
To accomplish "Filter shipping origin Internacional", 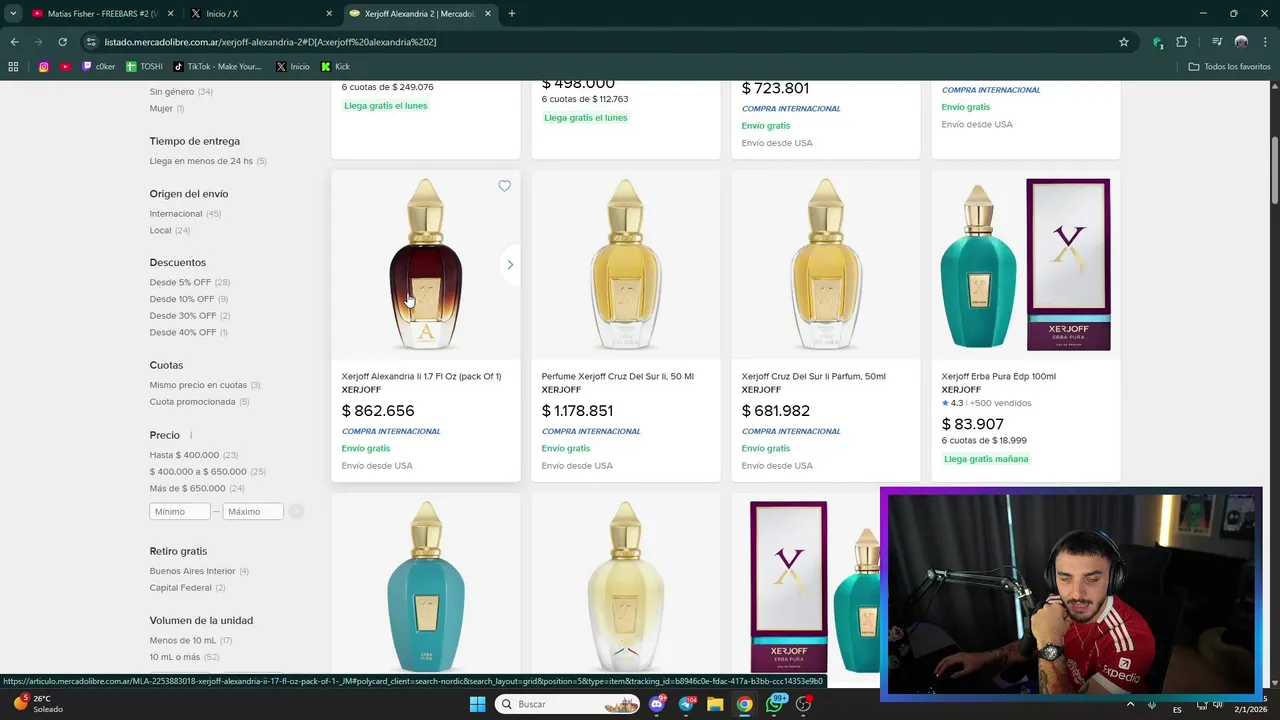I will tap(185, 214).
